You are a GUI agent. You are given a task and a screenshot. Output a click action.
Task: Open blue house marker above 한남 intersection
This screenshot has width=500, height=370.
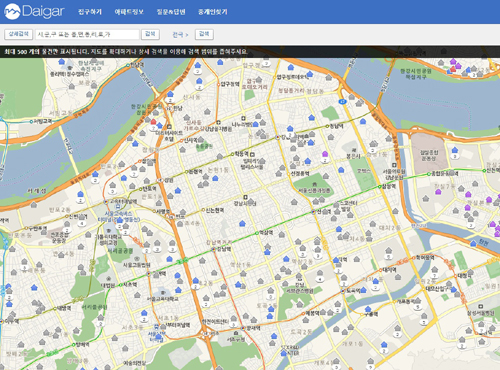tap(170, 94)
